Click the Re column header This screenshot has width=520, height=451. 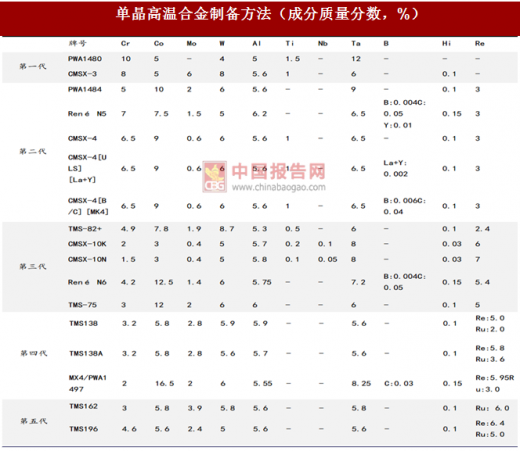click(480, 44)
